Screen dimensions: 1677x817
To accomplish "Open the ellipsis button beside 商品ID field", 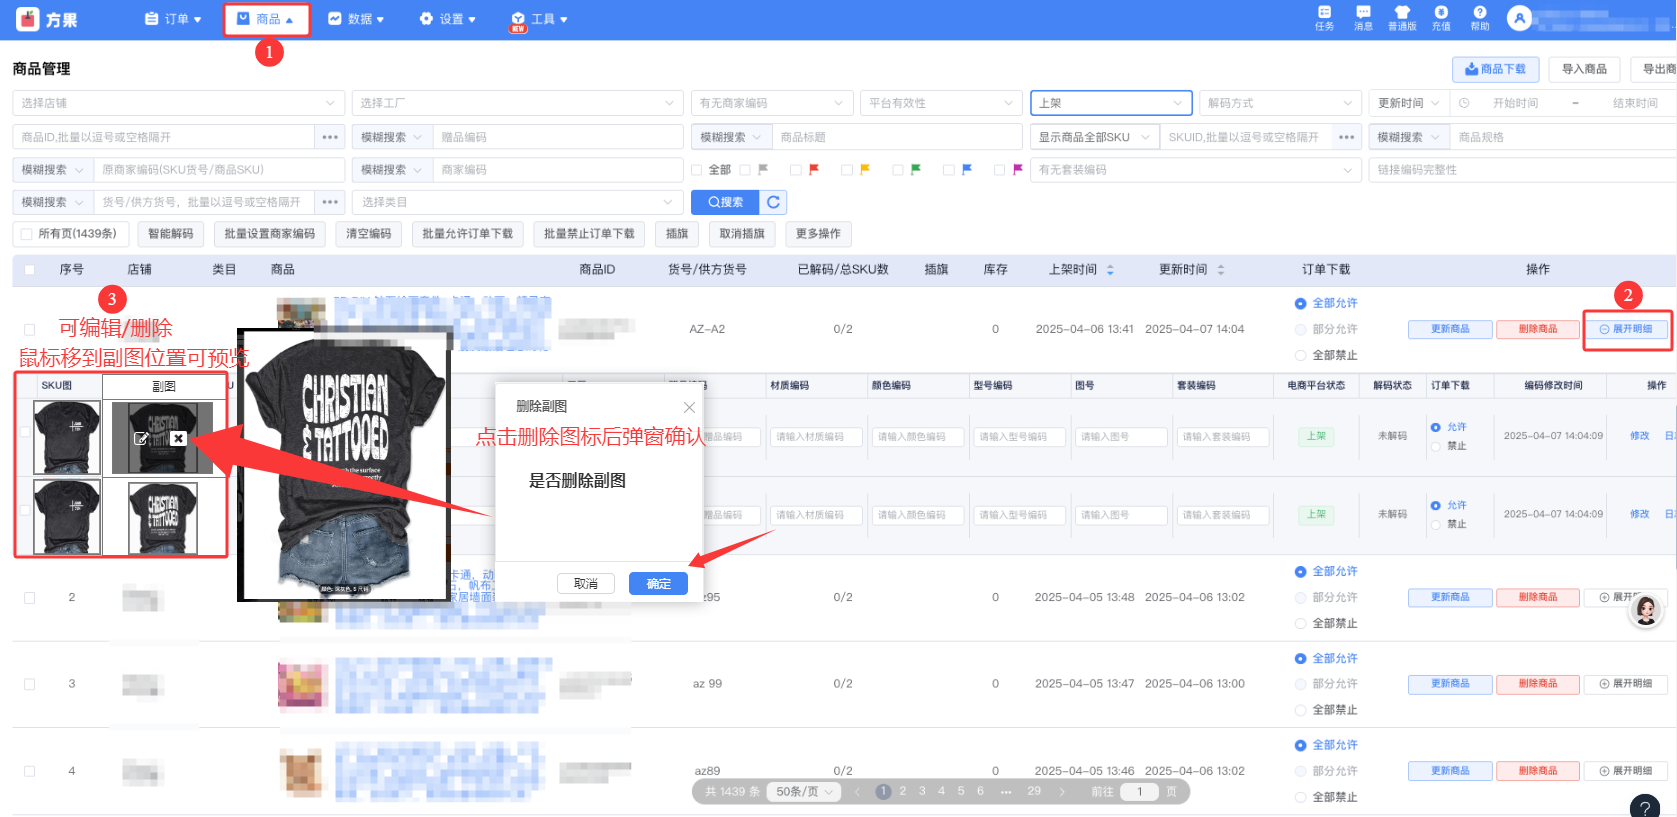I will pos(330,137).
